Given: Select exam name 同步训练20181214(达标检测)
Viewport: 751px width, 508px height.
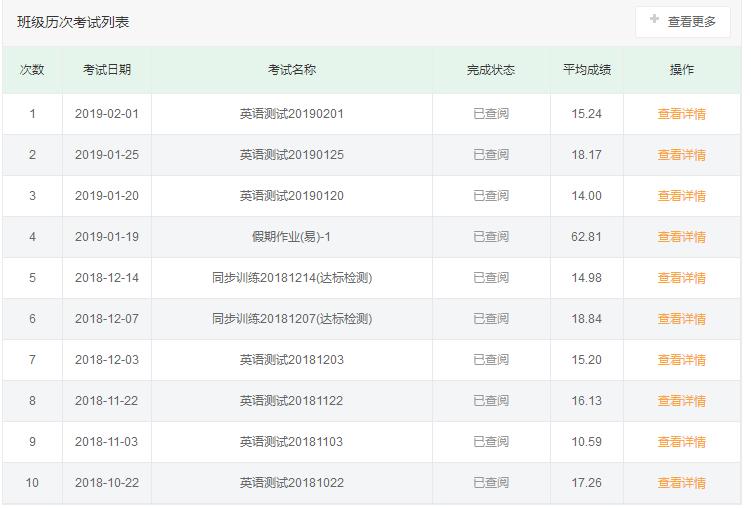Looking at the screenshot, I should [292, 278].
